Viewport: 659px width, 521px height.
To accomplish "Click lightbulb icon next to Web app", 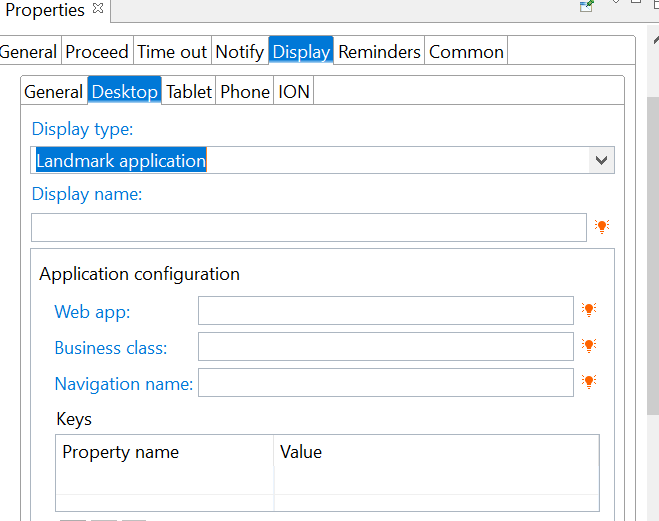I will coord(589,310).
